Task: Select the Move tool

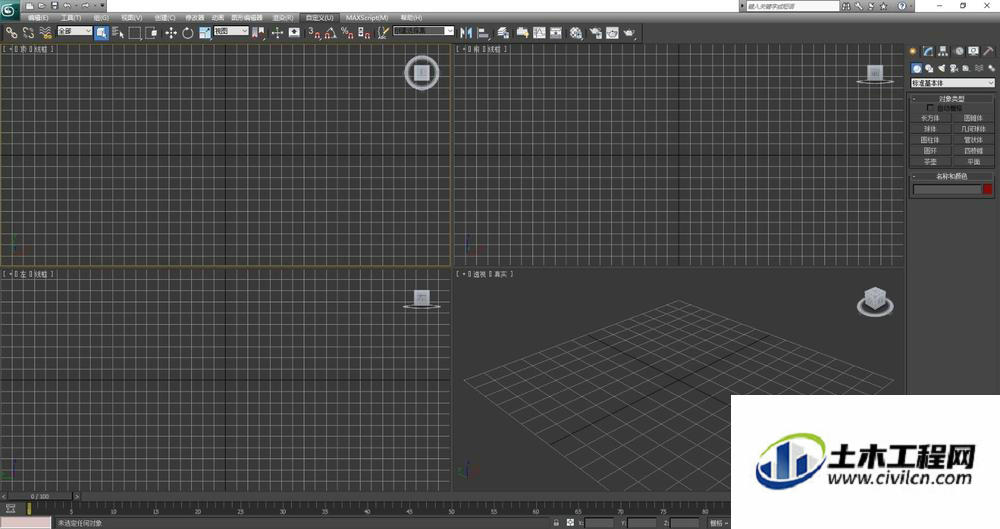Action: [x=171, y=33]
